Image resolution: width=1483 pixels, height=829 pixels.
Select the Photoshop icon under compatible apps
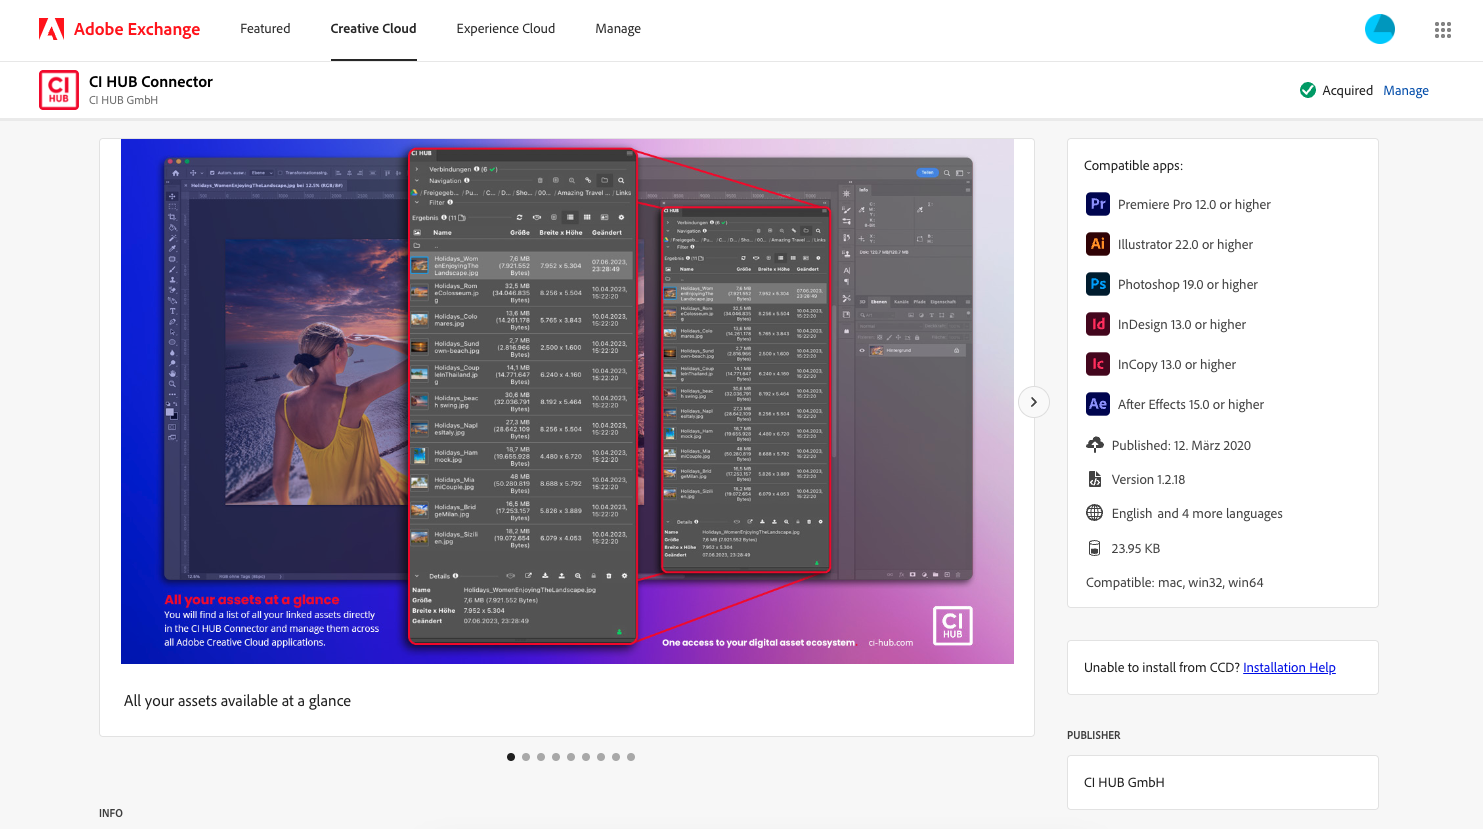pyautogui.click(x=1097, y=284)
